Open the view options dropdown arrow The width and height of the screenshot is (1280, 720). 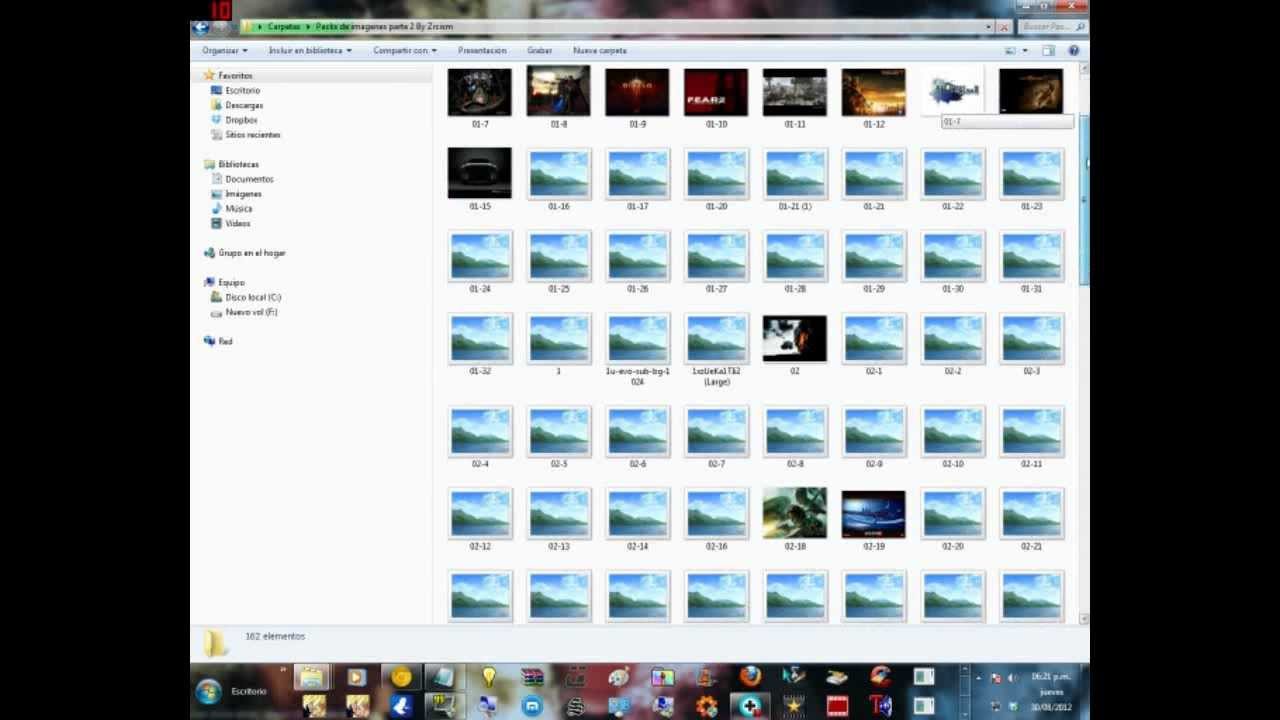click(x=1024, y=50)
